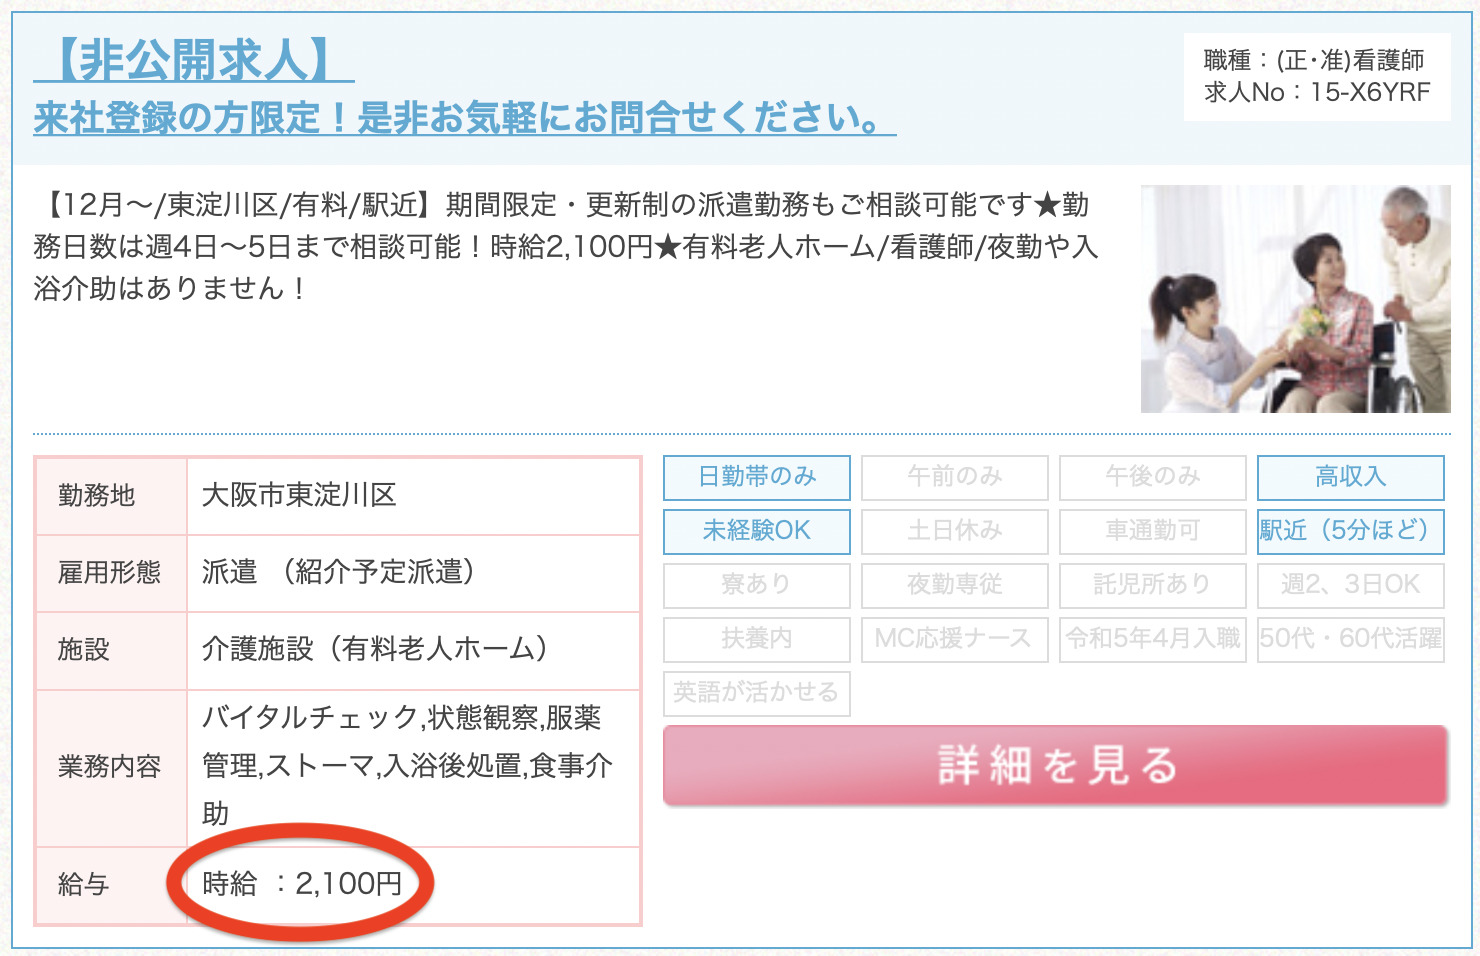The width and height of the screenshot is (1480, 956).
Task: Select the 未経験OK tag
Action: pos(757,531)
